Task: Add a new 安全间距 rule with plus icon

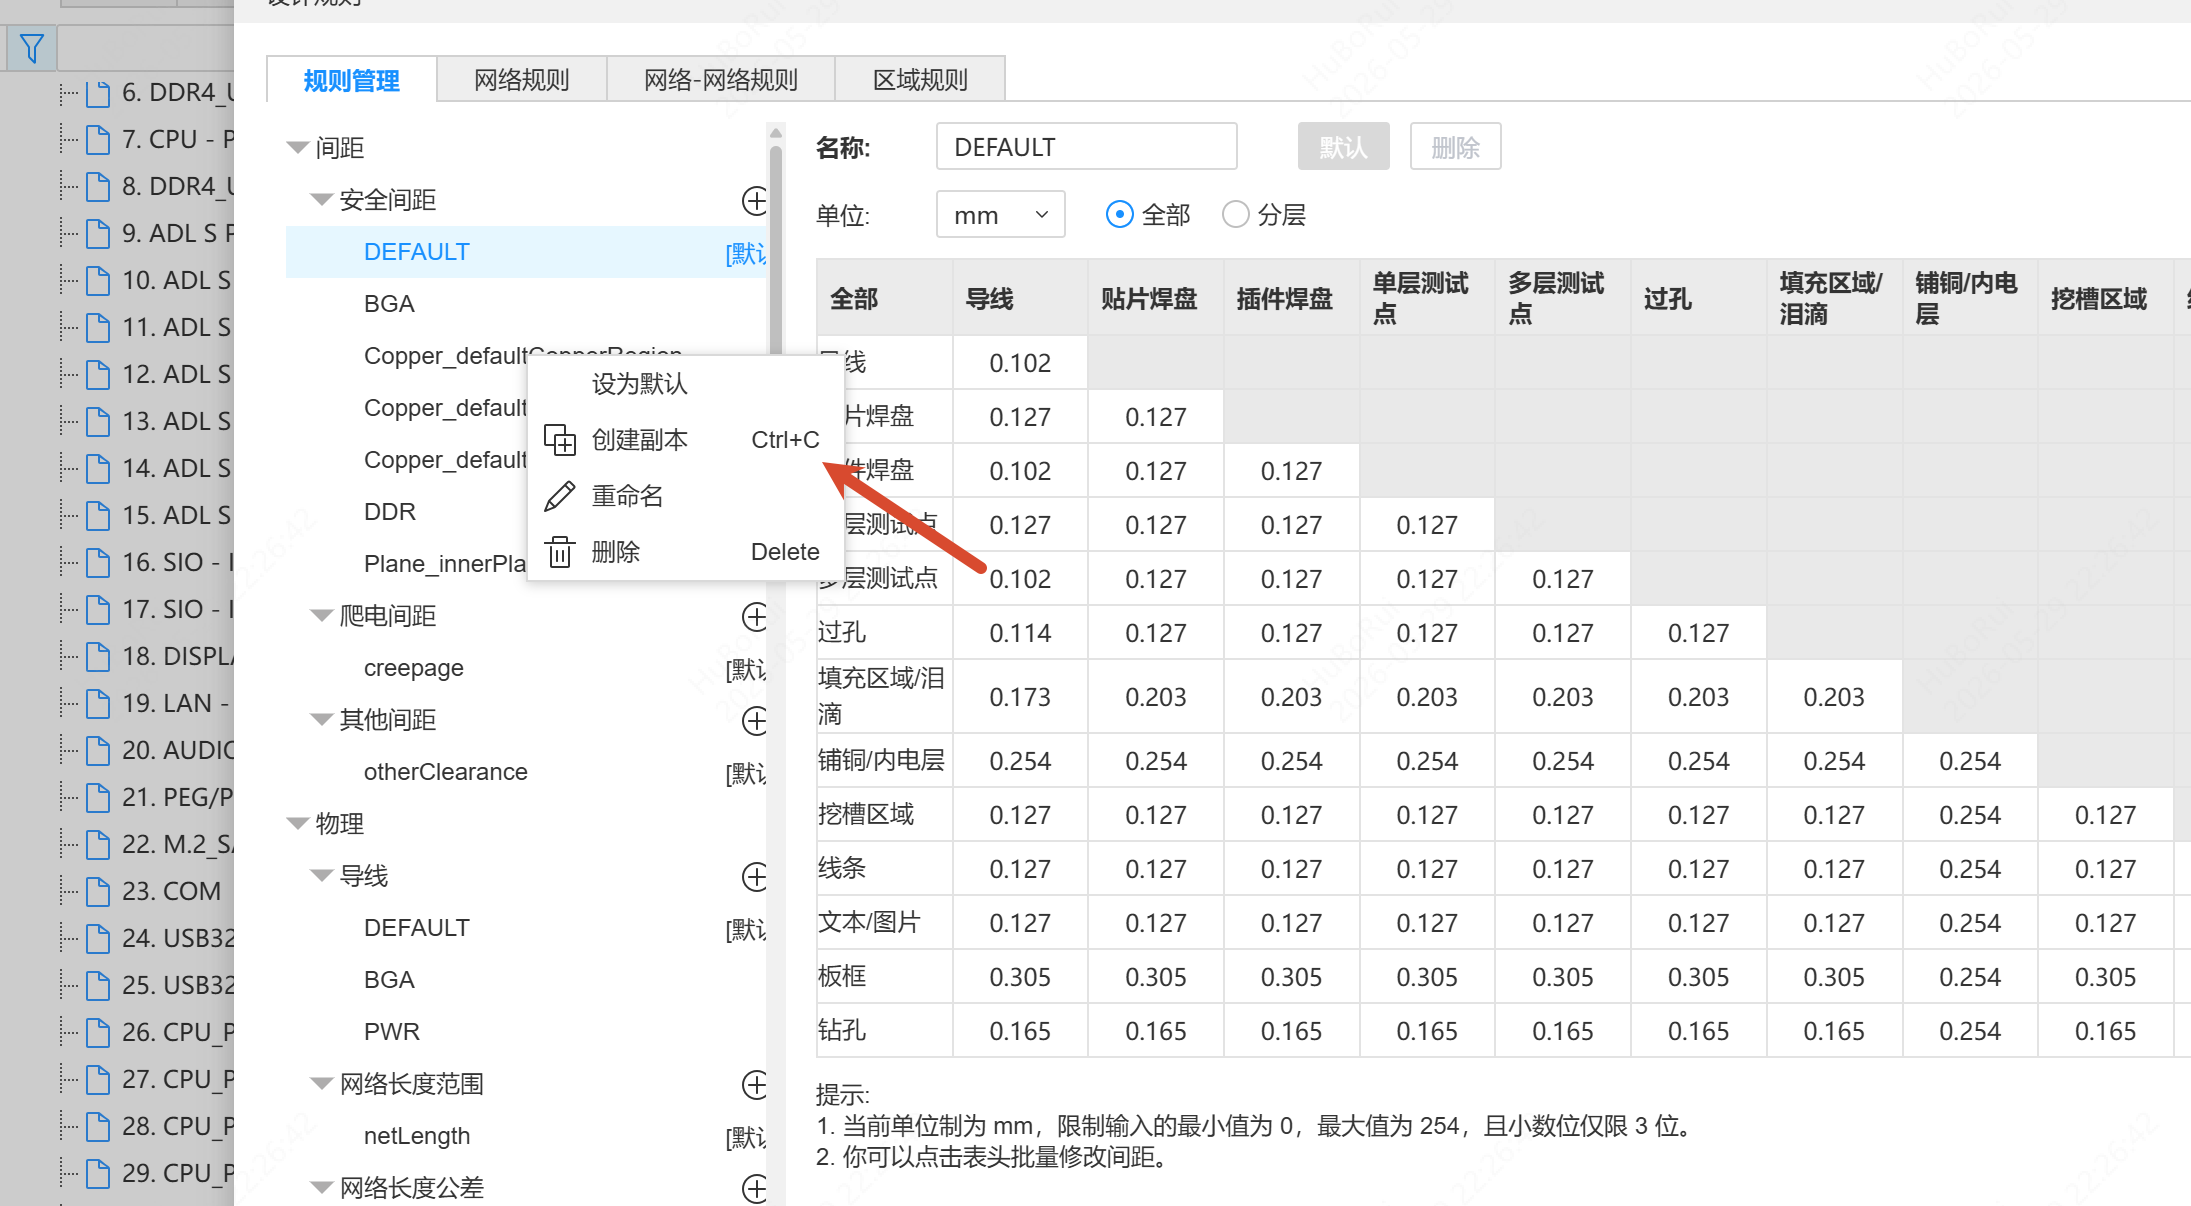Action: (755, 200)
